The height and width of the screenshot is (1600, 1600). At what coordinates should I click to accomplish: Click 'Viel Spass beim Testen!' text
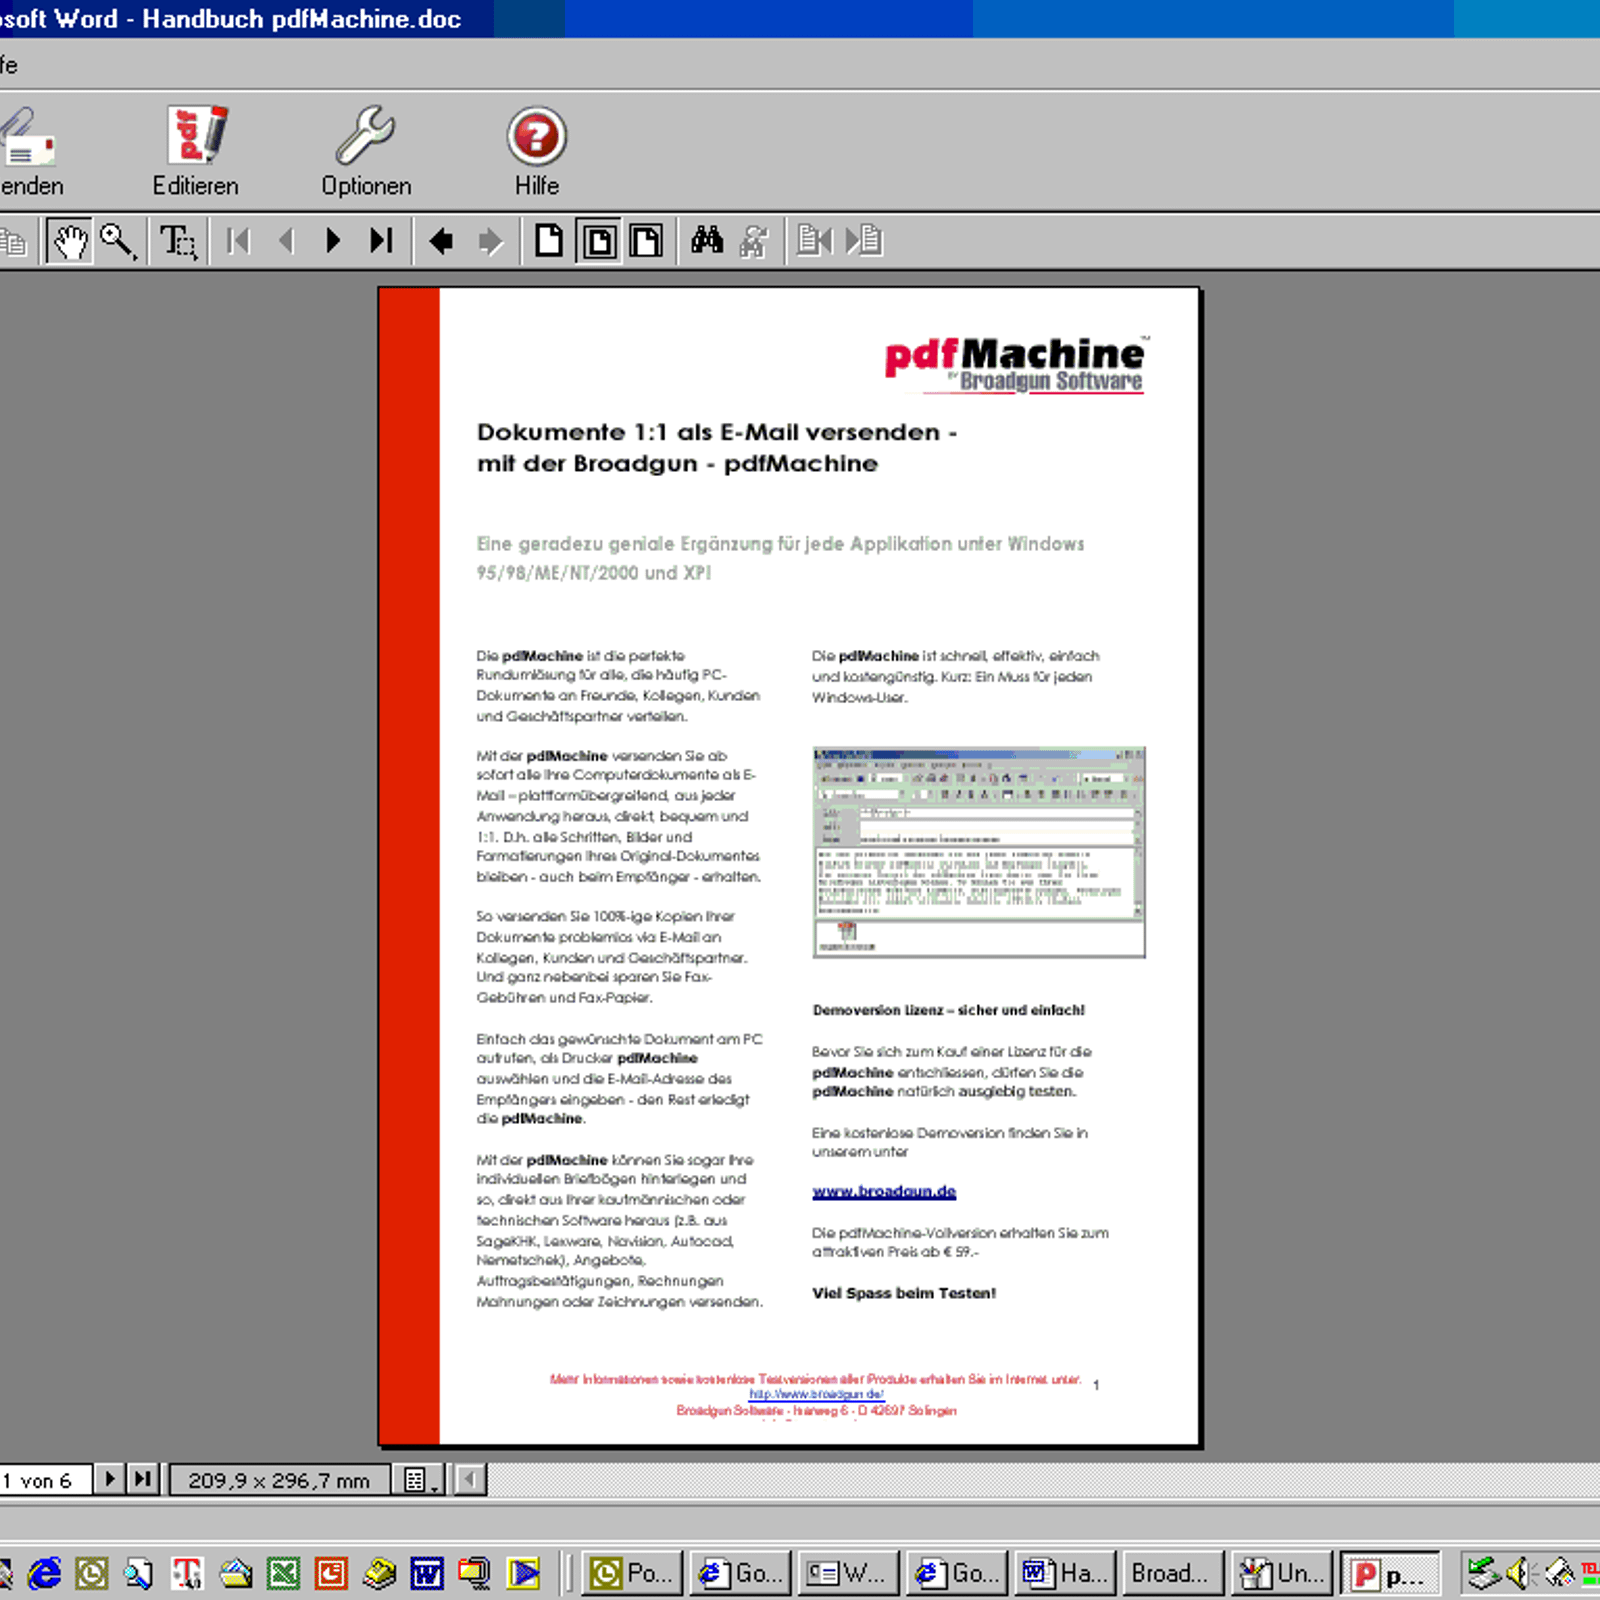(904, 1293)
